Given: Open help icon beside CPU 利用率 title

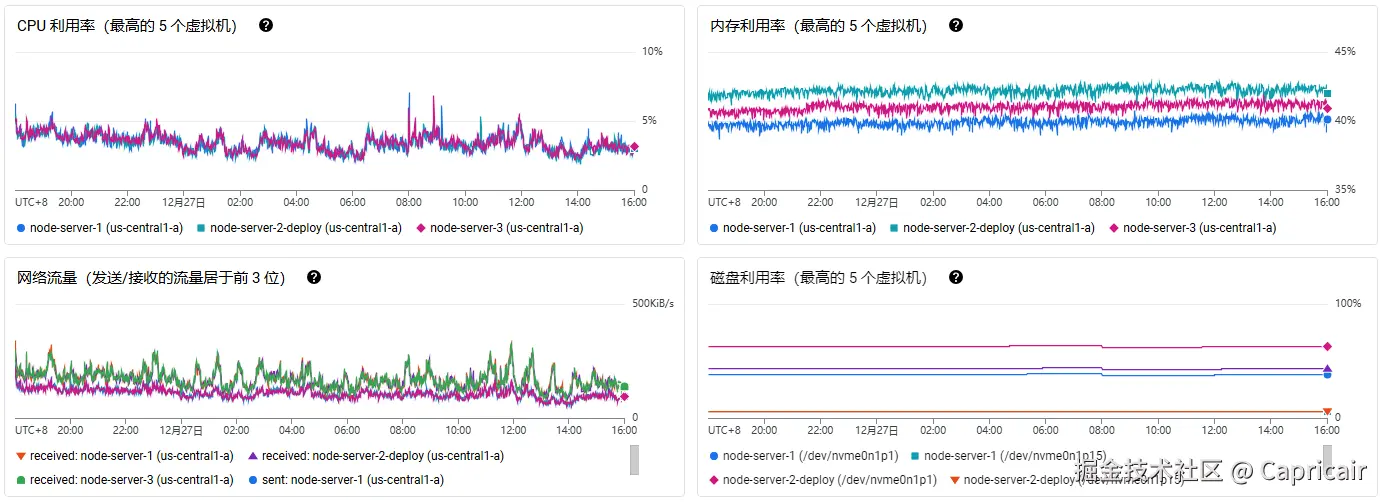Looking at the screenshot, I should tap(266, 26).
